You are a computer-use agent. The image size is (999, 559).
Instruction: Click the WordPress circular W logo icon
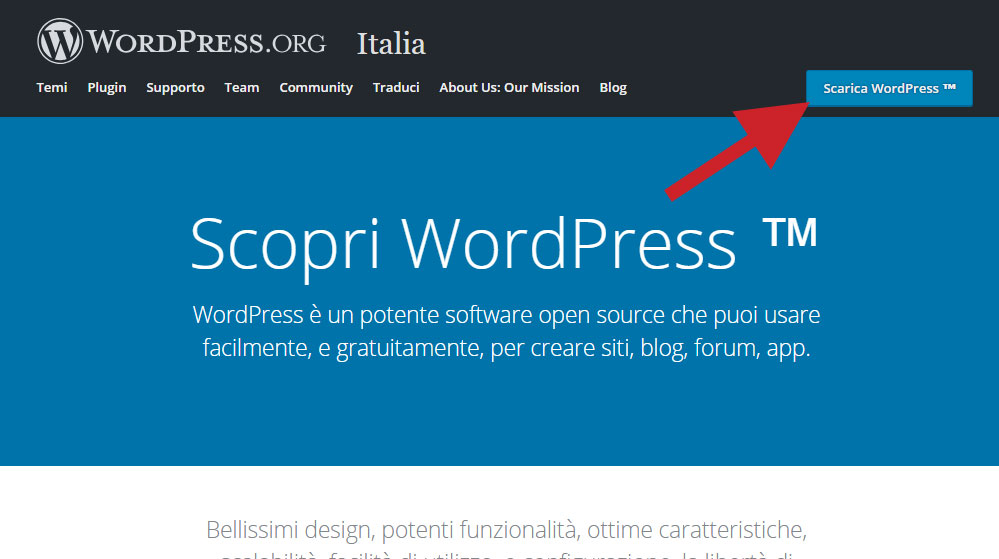(60, 41)
